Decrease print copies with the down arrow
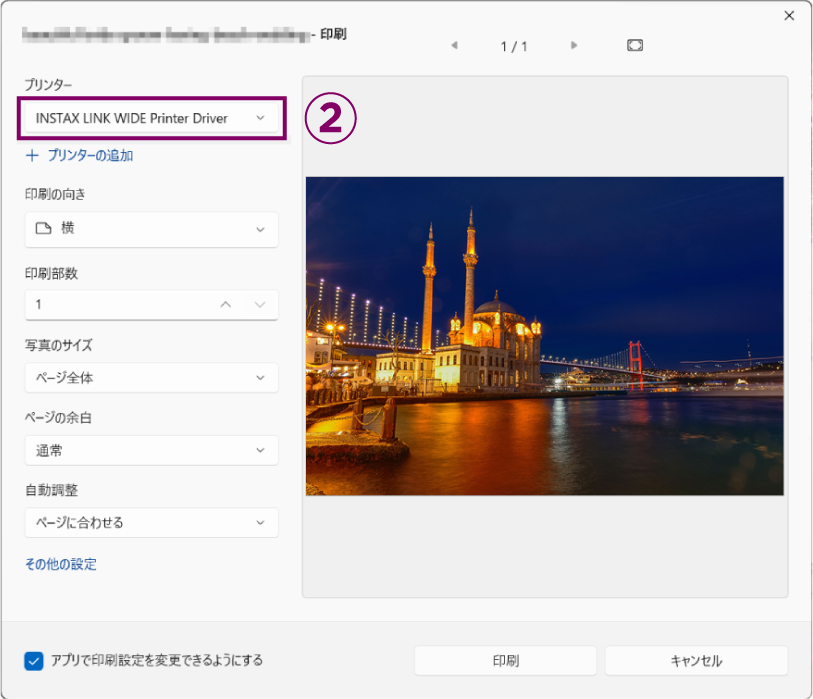Viewport: 813px width, 699px height. (x=260, y=304)
